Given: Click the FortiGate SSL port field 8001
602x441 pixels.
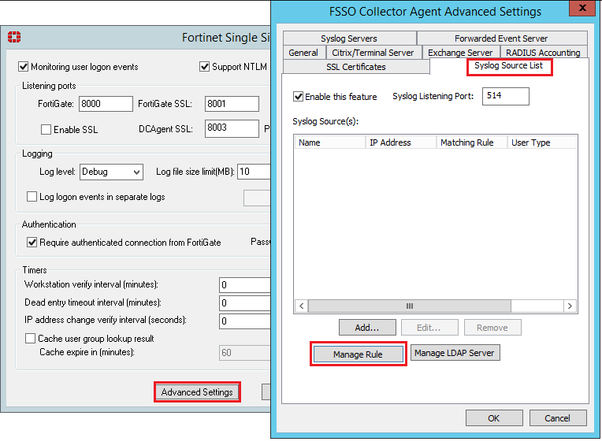Looking at the screenshot, I should 232,104.
